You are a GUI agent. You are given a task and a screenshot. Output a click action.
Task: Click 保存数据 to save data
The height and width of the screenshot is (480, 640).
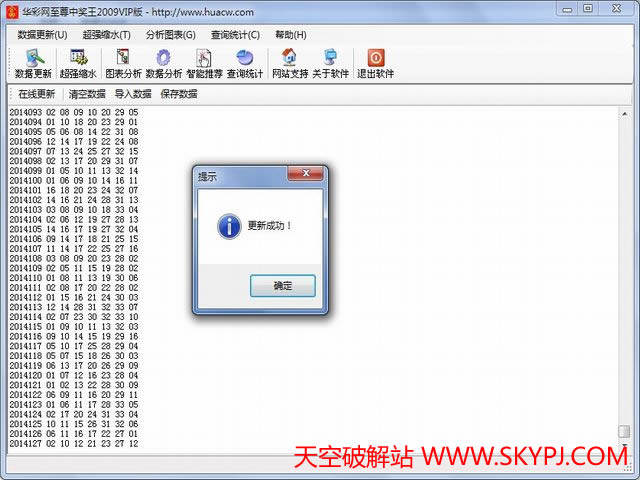click(x=179, y=94)
